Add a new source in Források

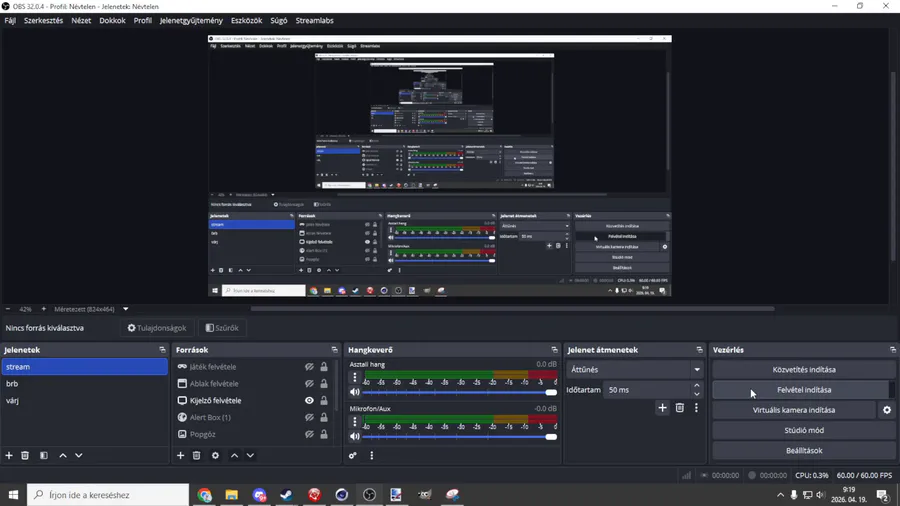(x=180, y=456)
